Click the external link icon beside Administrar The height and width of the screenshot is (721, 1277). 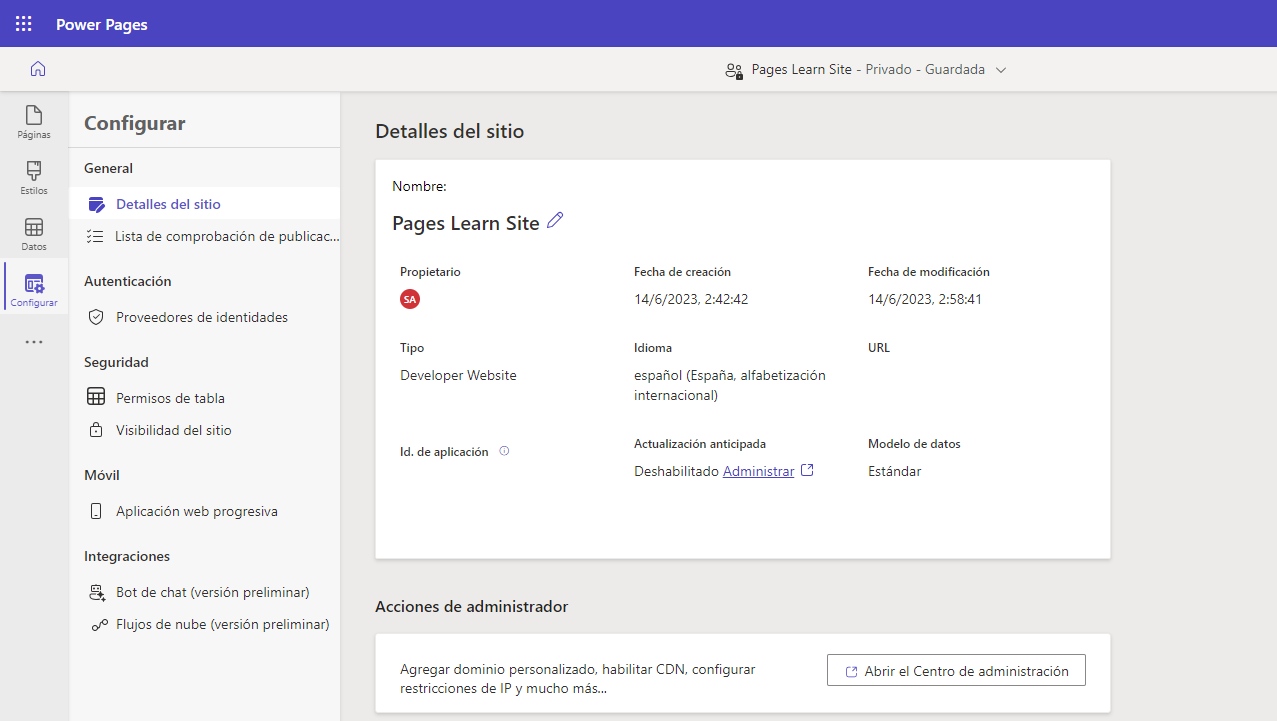tap(808, 470)
